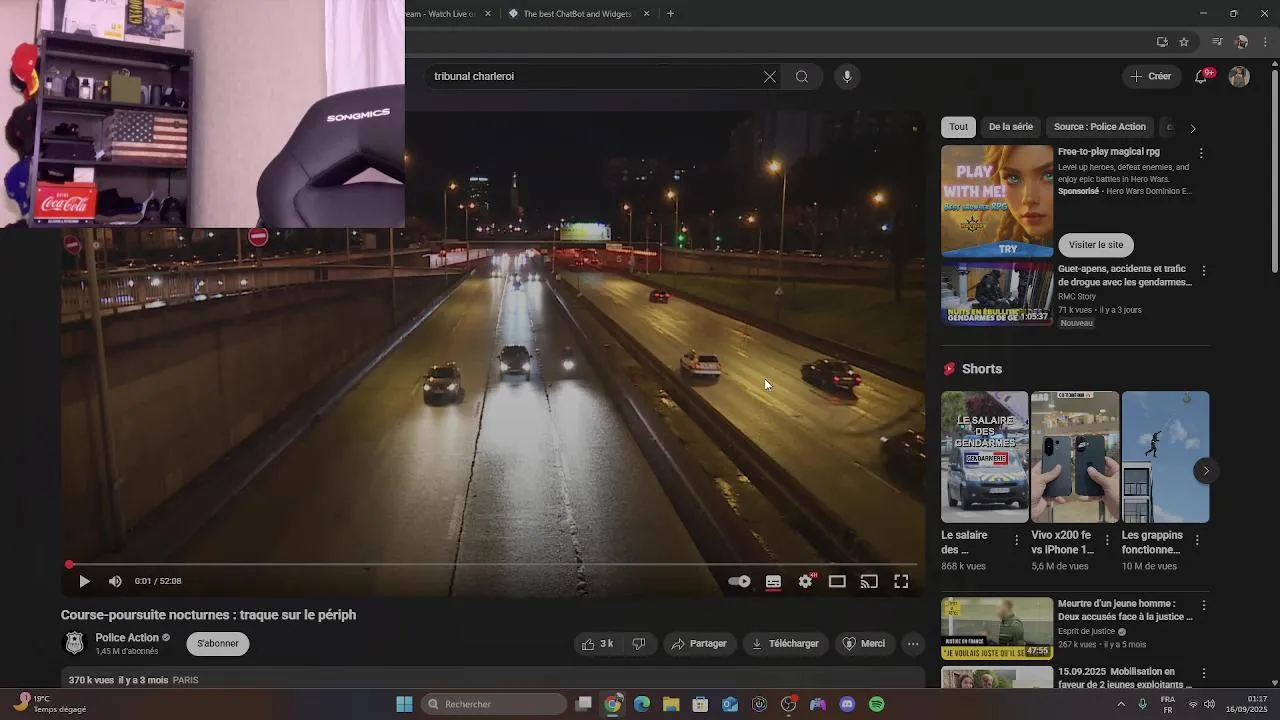This screenshot has width=1280, height=720.
Task: Like the video with thumbs up
Action: (x=598, y=644)
